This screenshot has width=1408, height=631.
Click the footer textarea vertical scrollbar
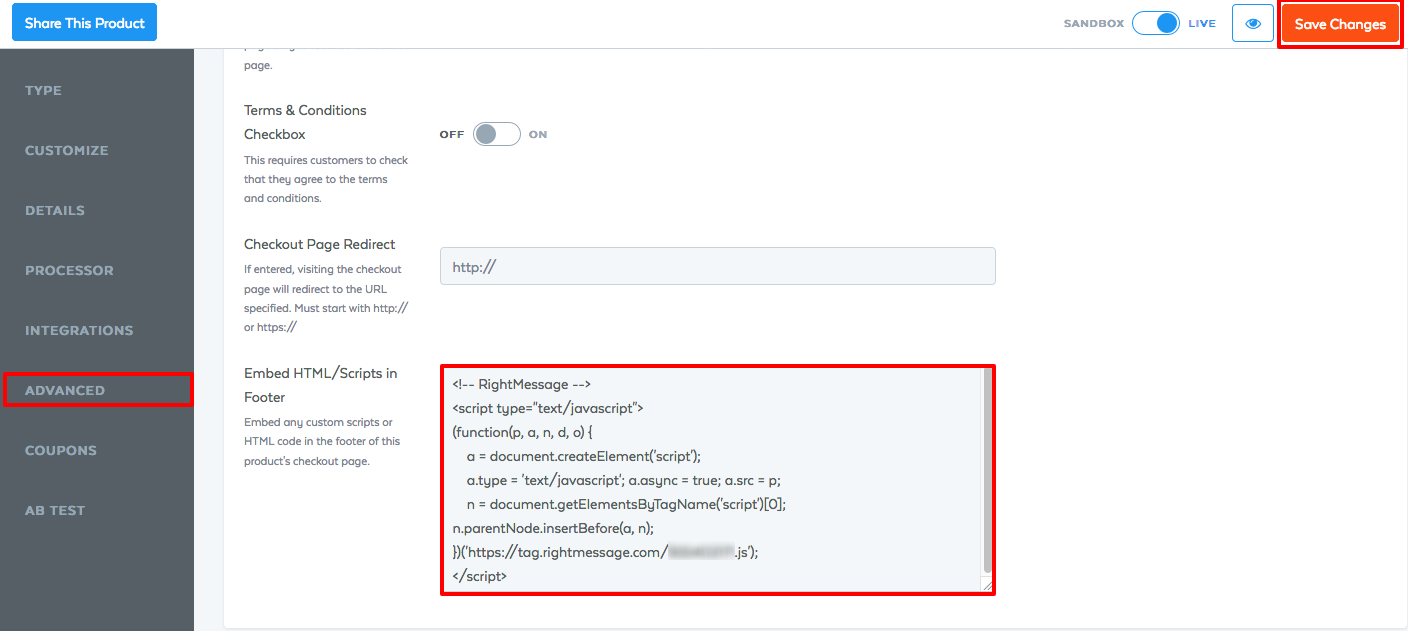coord(988,470)
